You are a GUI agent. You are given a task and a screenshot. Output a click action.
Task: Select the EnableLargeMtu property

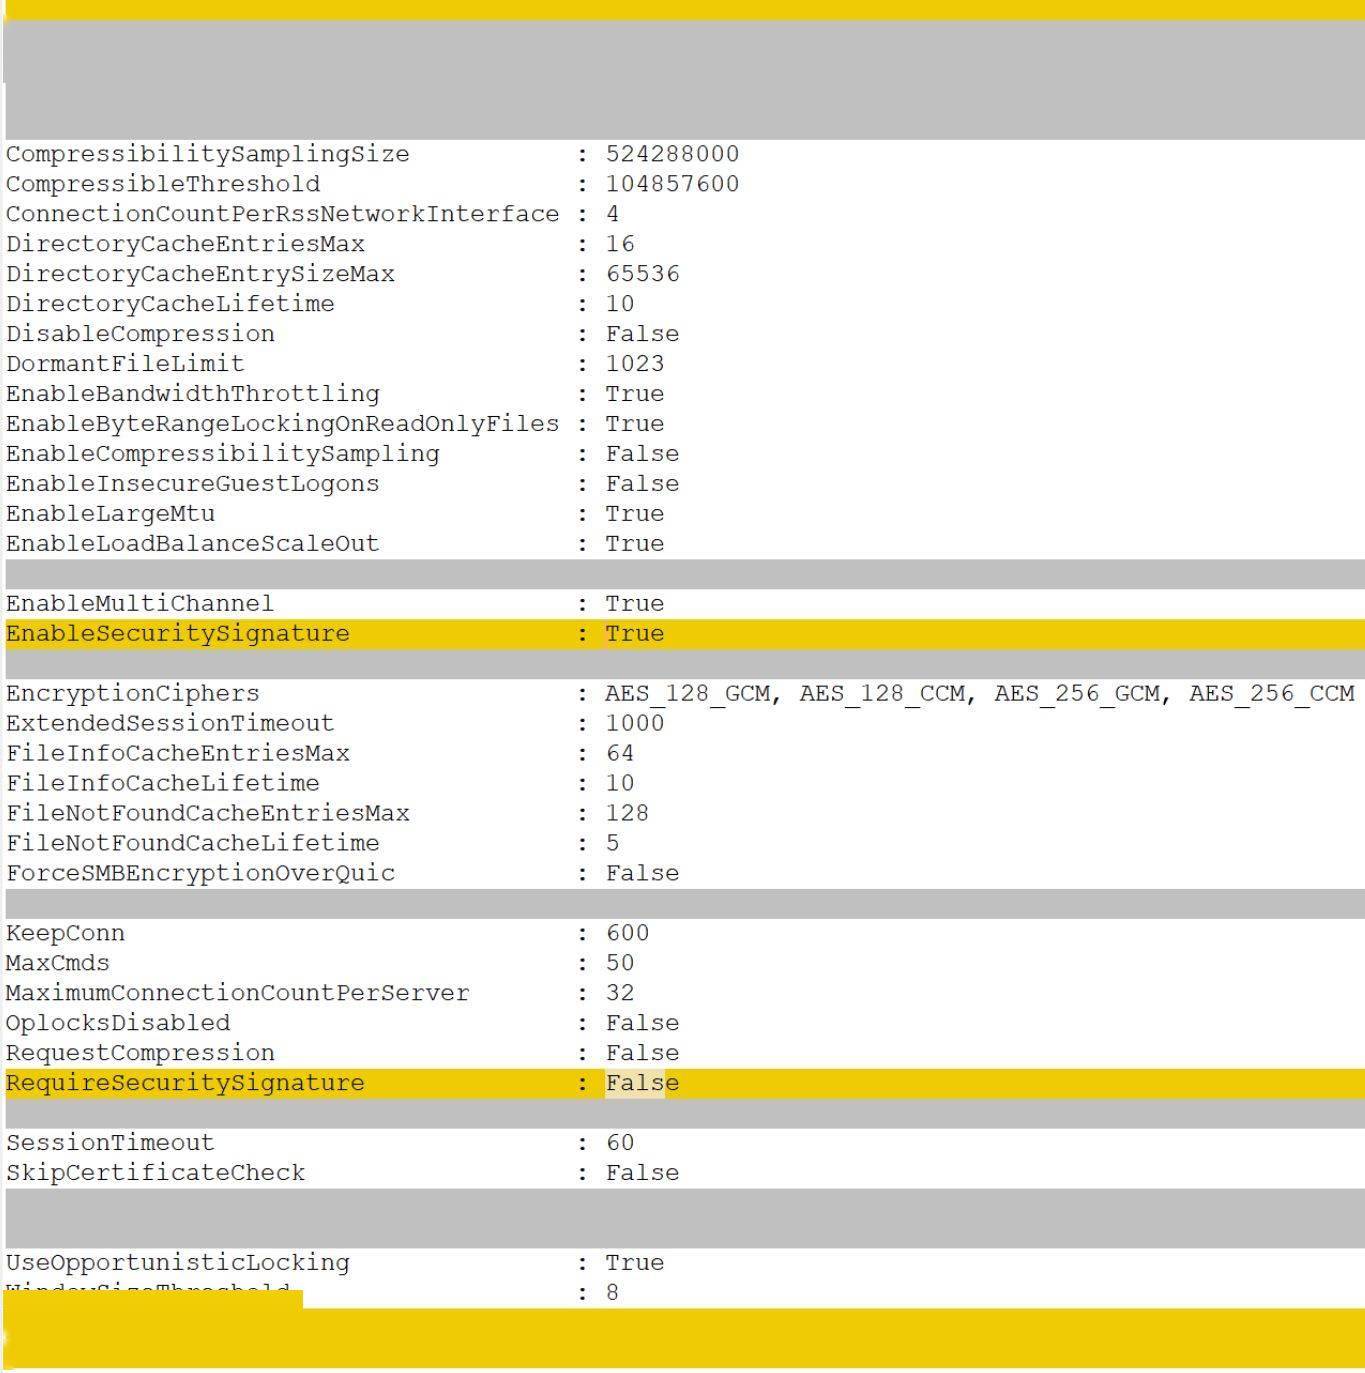pyautogui.click(x=110, y=514)
